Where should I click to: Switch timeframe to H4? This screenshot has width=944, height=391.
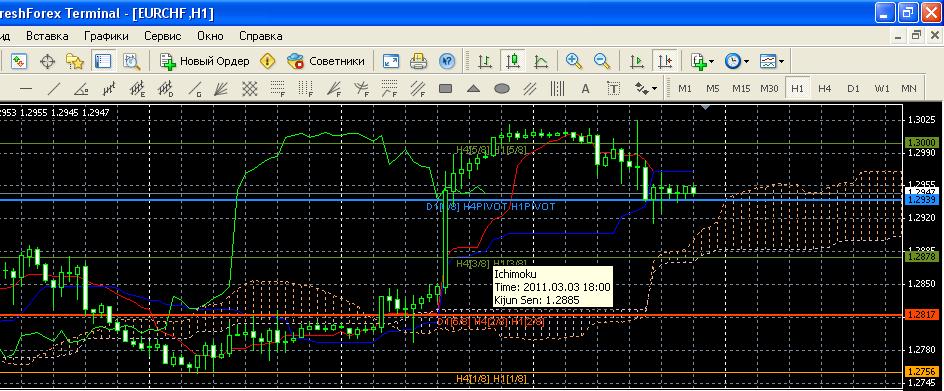point(825,89)
